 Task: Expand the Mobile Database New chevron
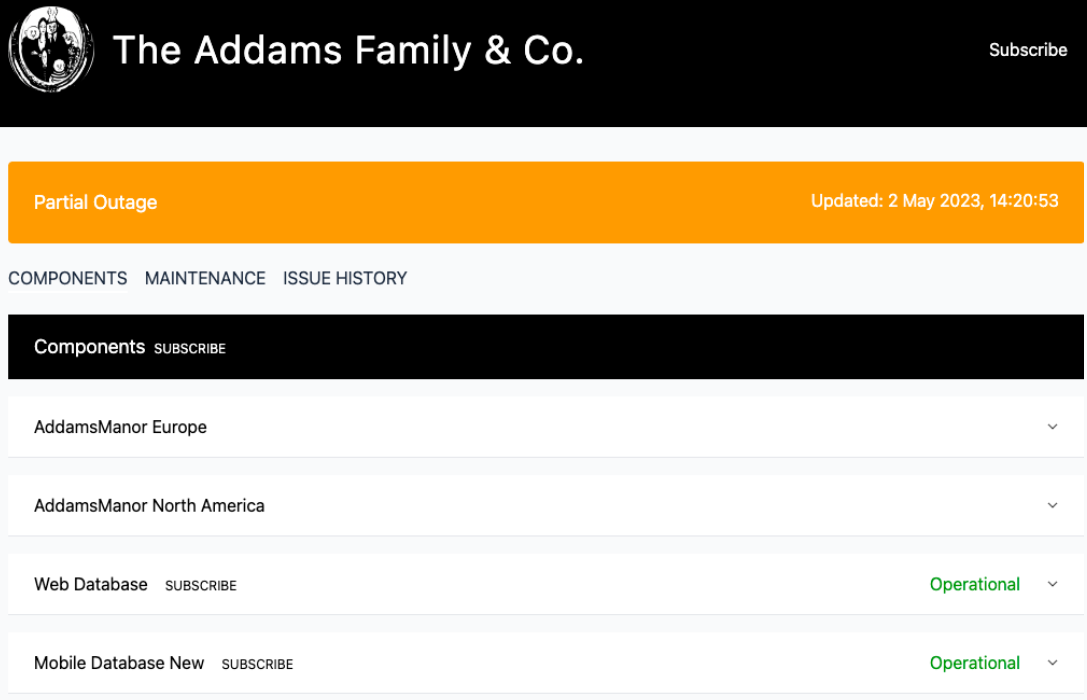[x=1052, y=663]
